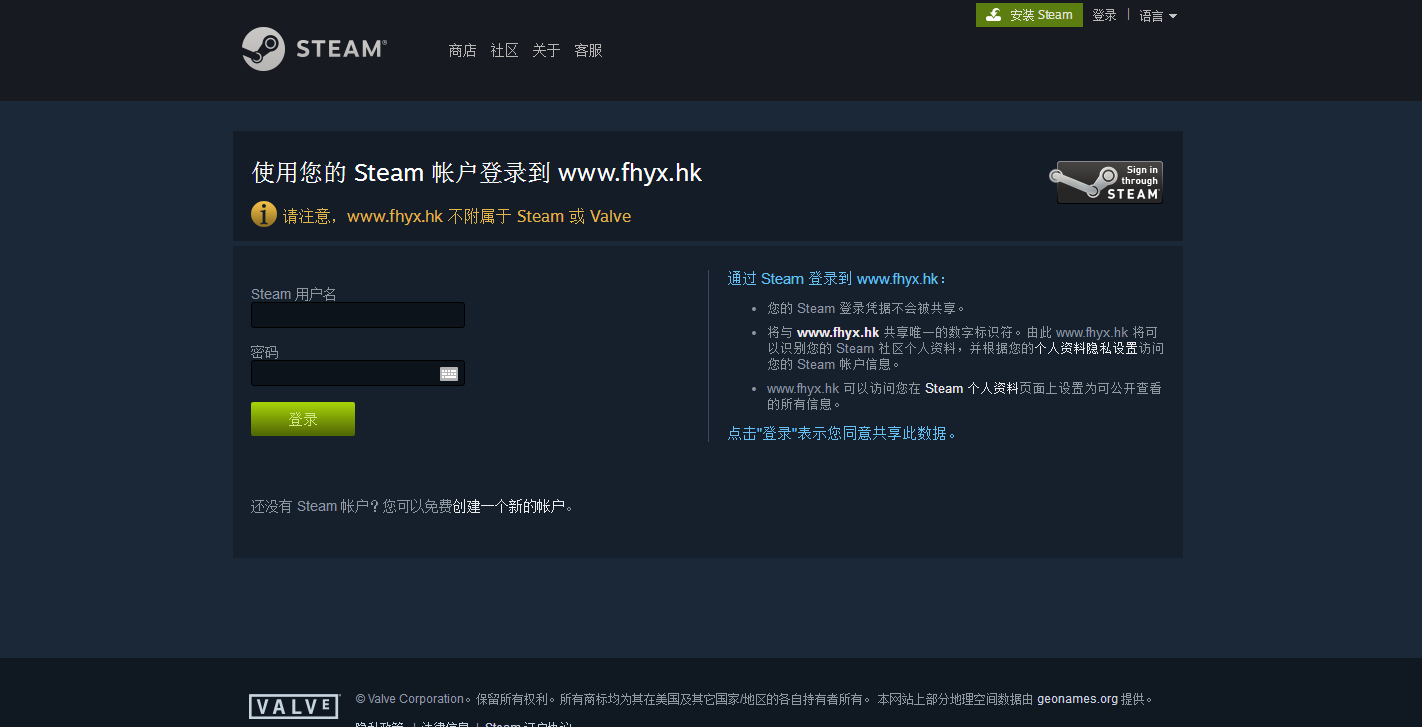Open the 商店 menu item

pos(462,50)
